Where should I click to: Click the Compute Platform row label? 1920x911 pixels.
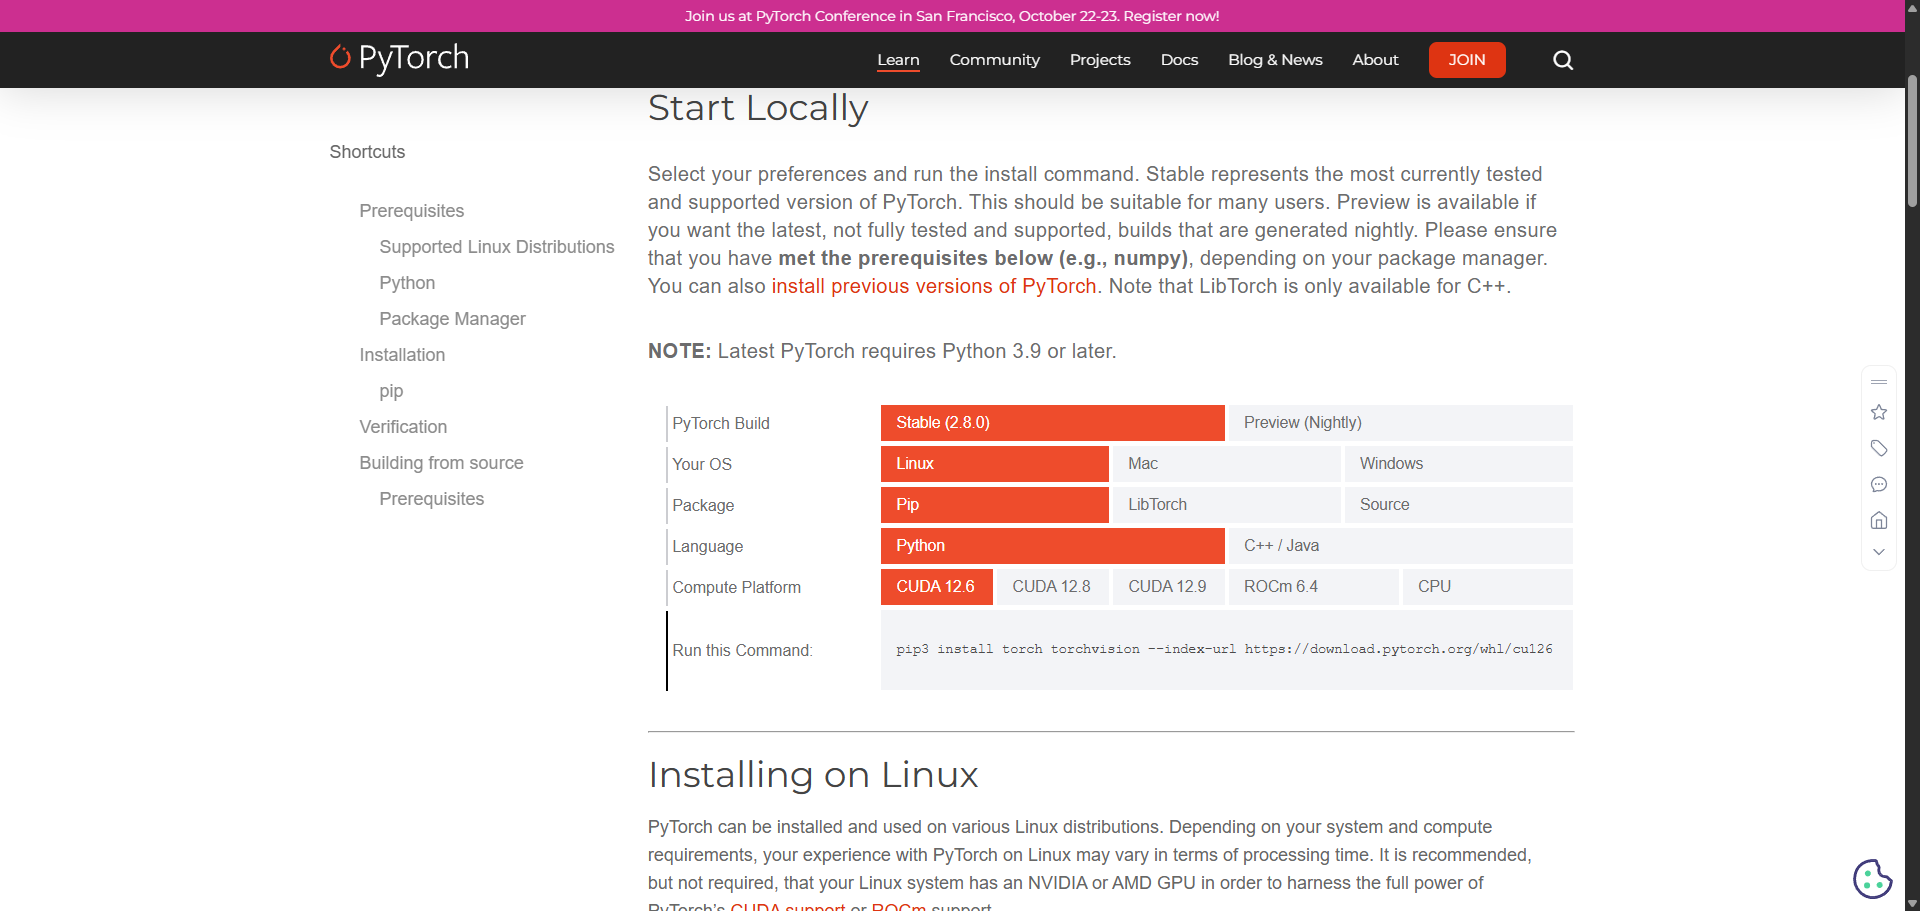[x=736, y=587]
